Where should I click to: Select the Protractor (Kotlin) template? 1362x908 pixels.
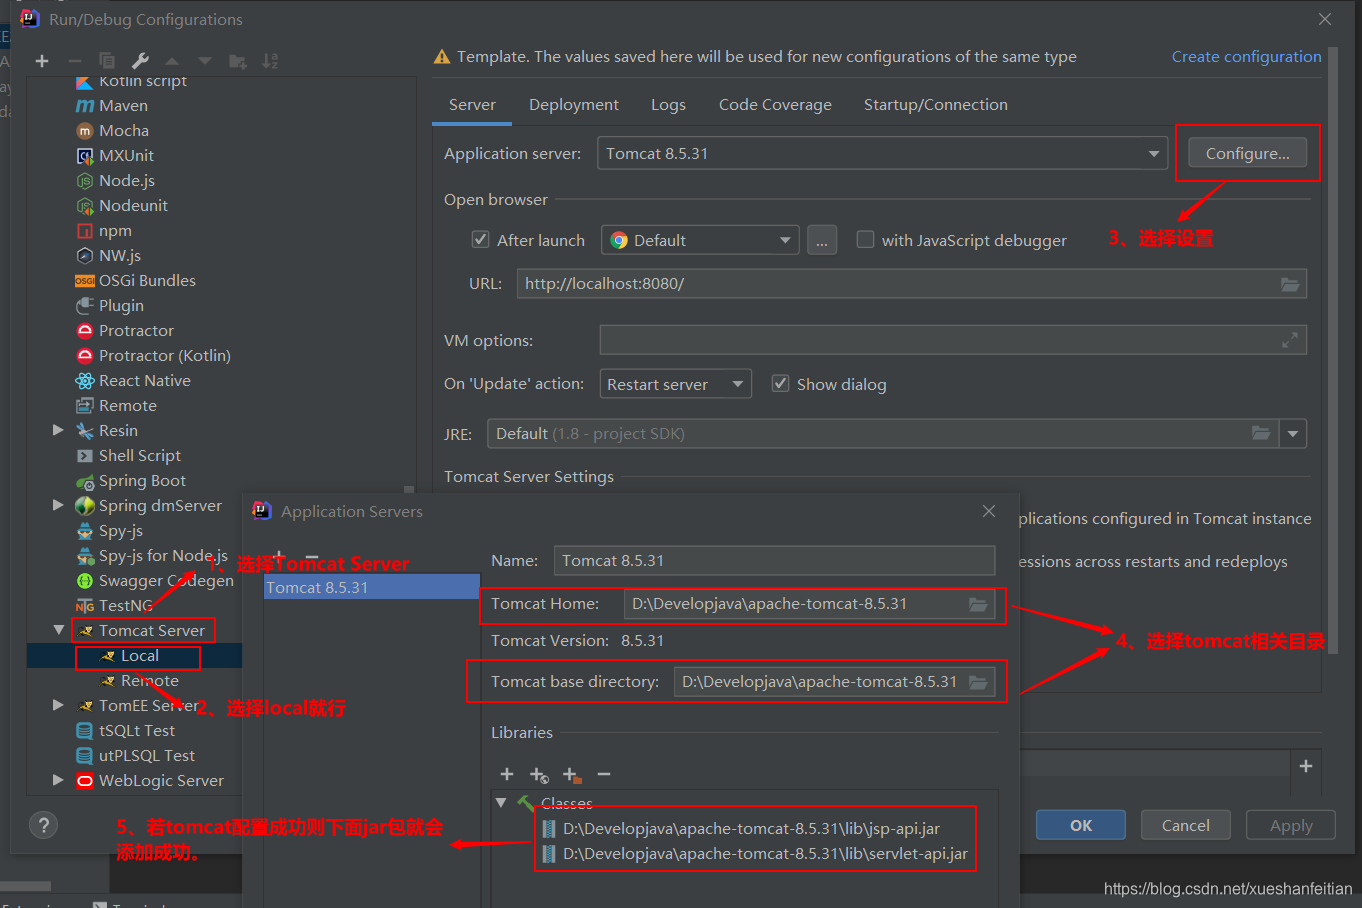pos(165,356)
